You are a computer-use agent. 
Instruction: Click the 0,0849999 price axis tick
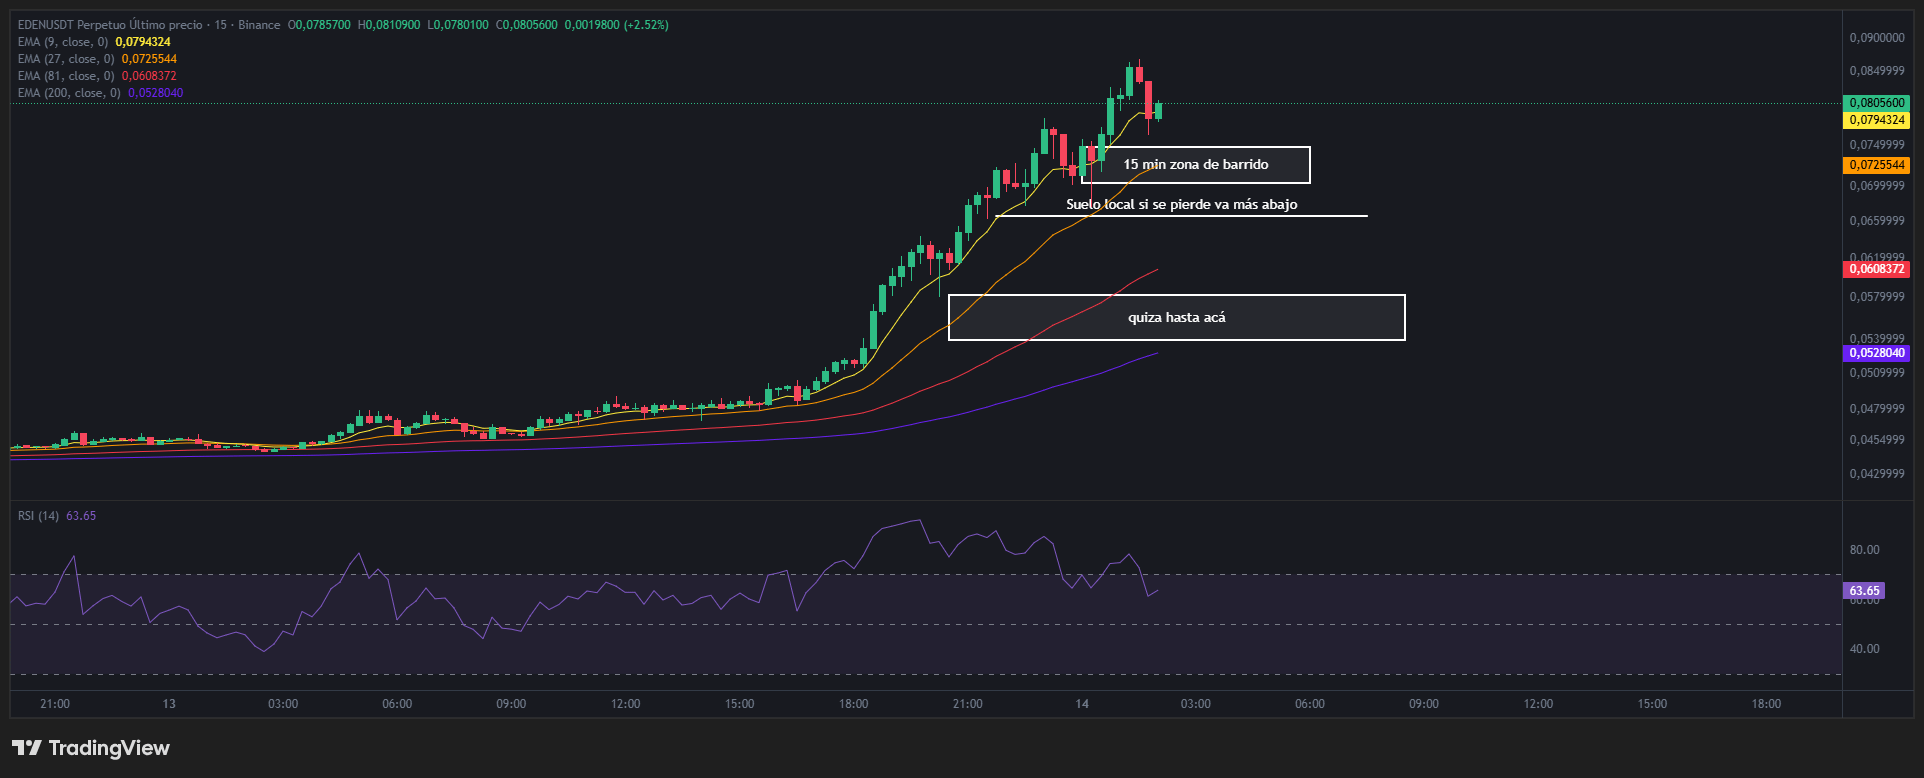1877,71
